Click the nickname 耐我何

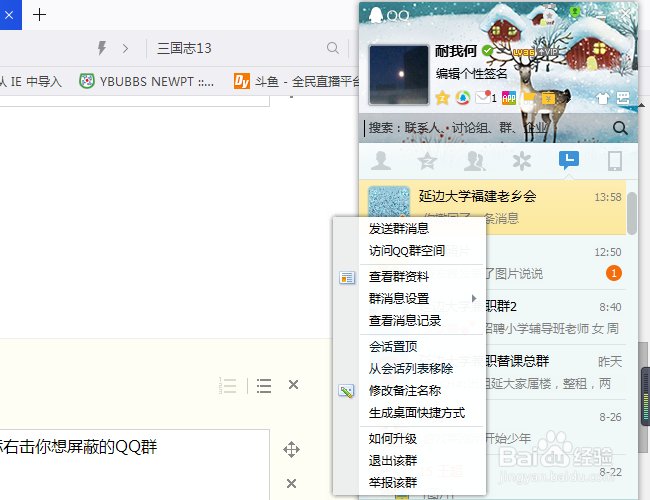[x=456, y=51]
